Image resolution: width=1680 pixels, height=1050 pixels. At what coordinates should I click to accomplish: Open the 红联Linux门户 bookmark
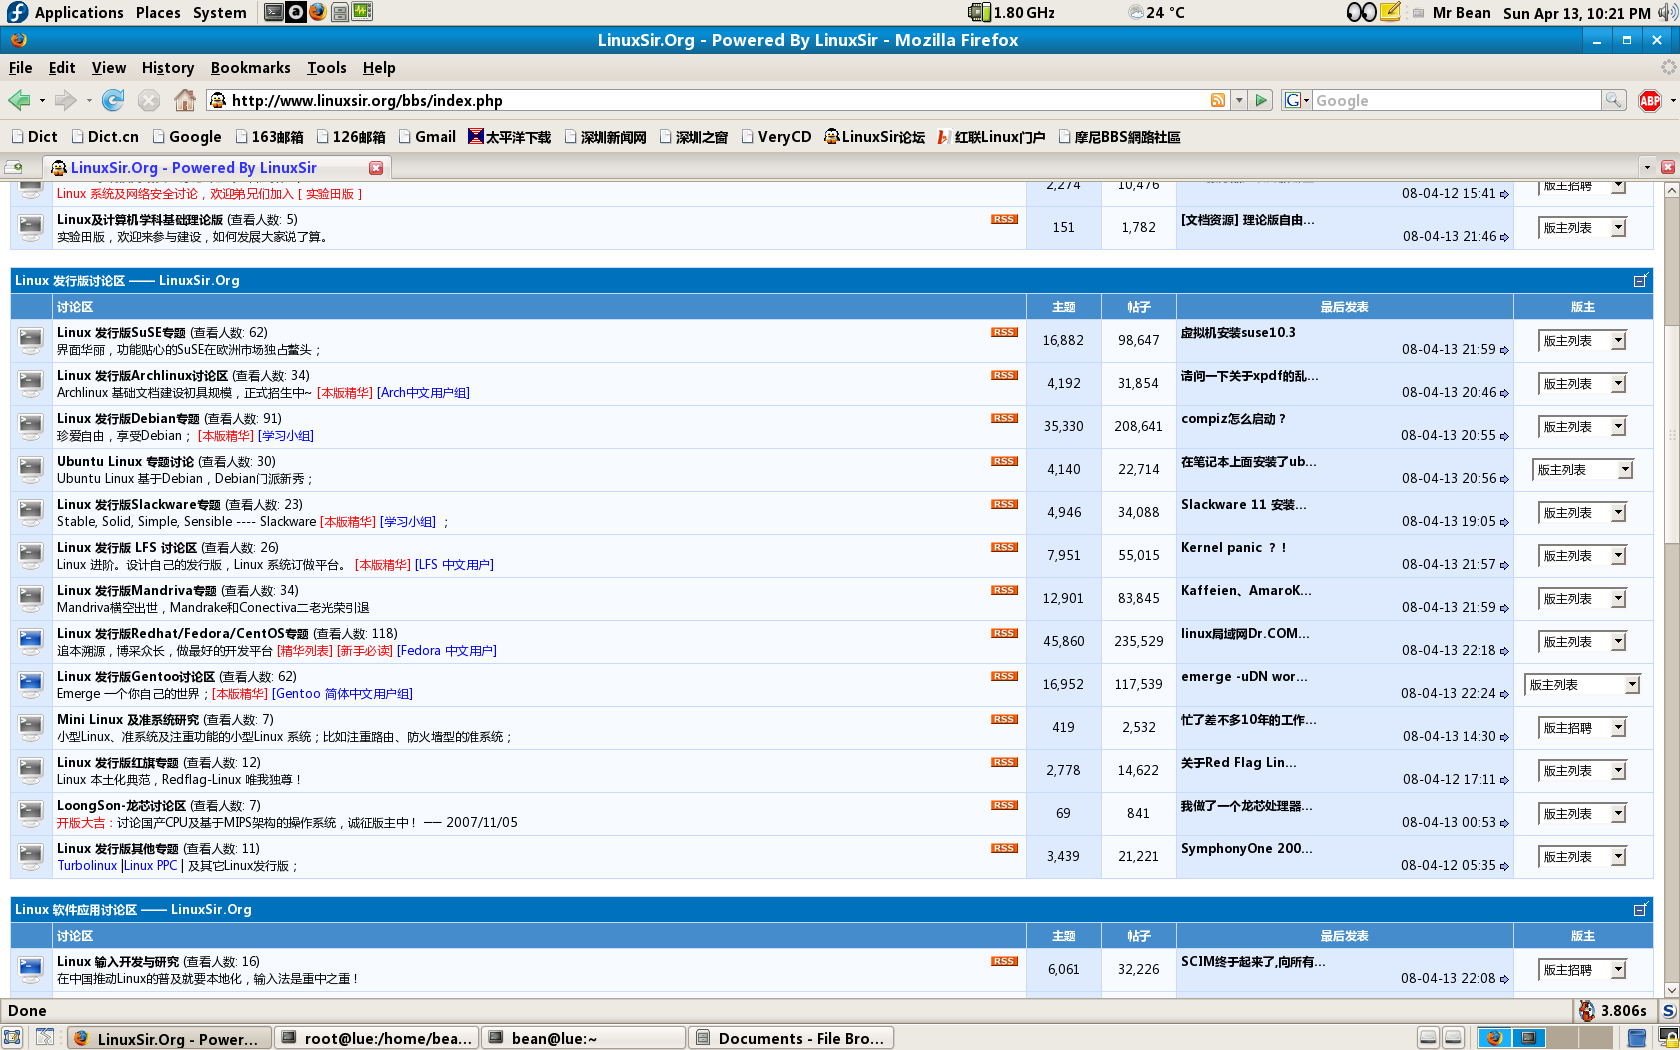pyautogui.click(x=991, y=137)
